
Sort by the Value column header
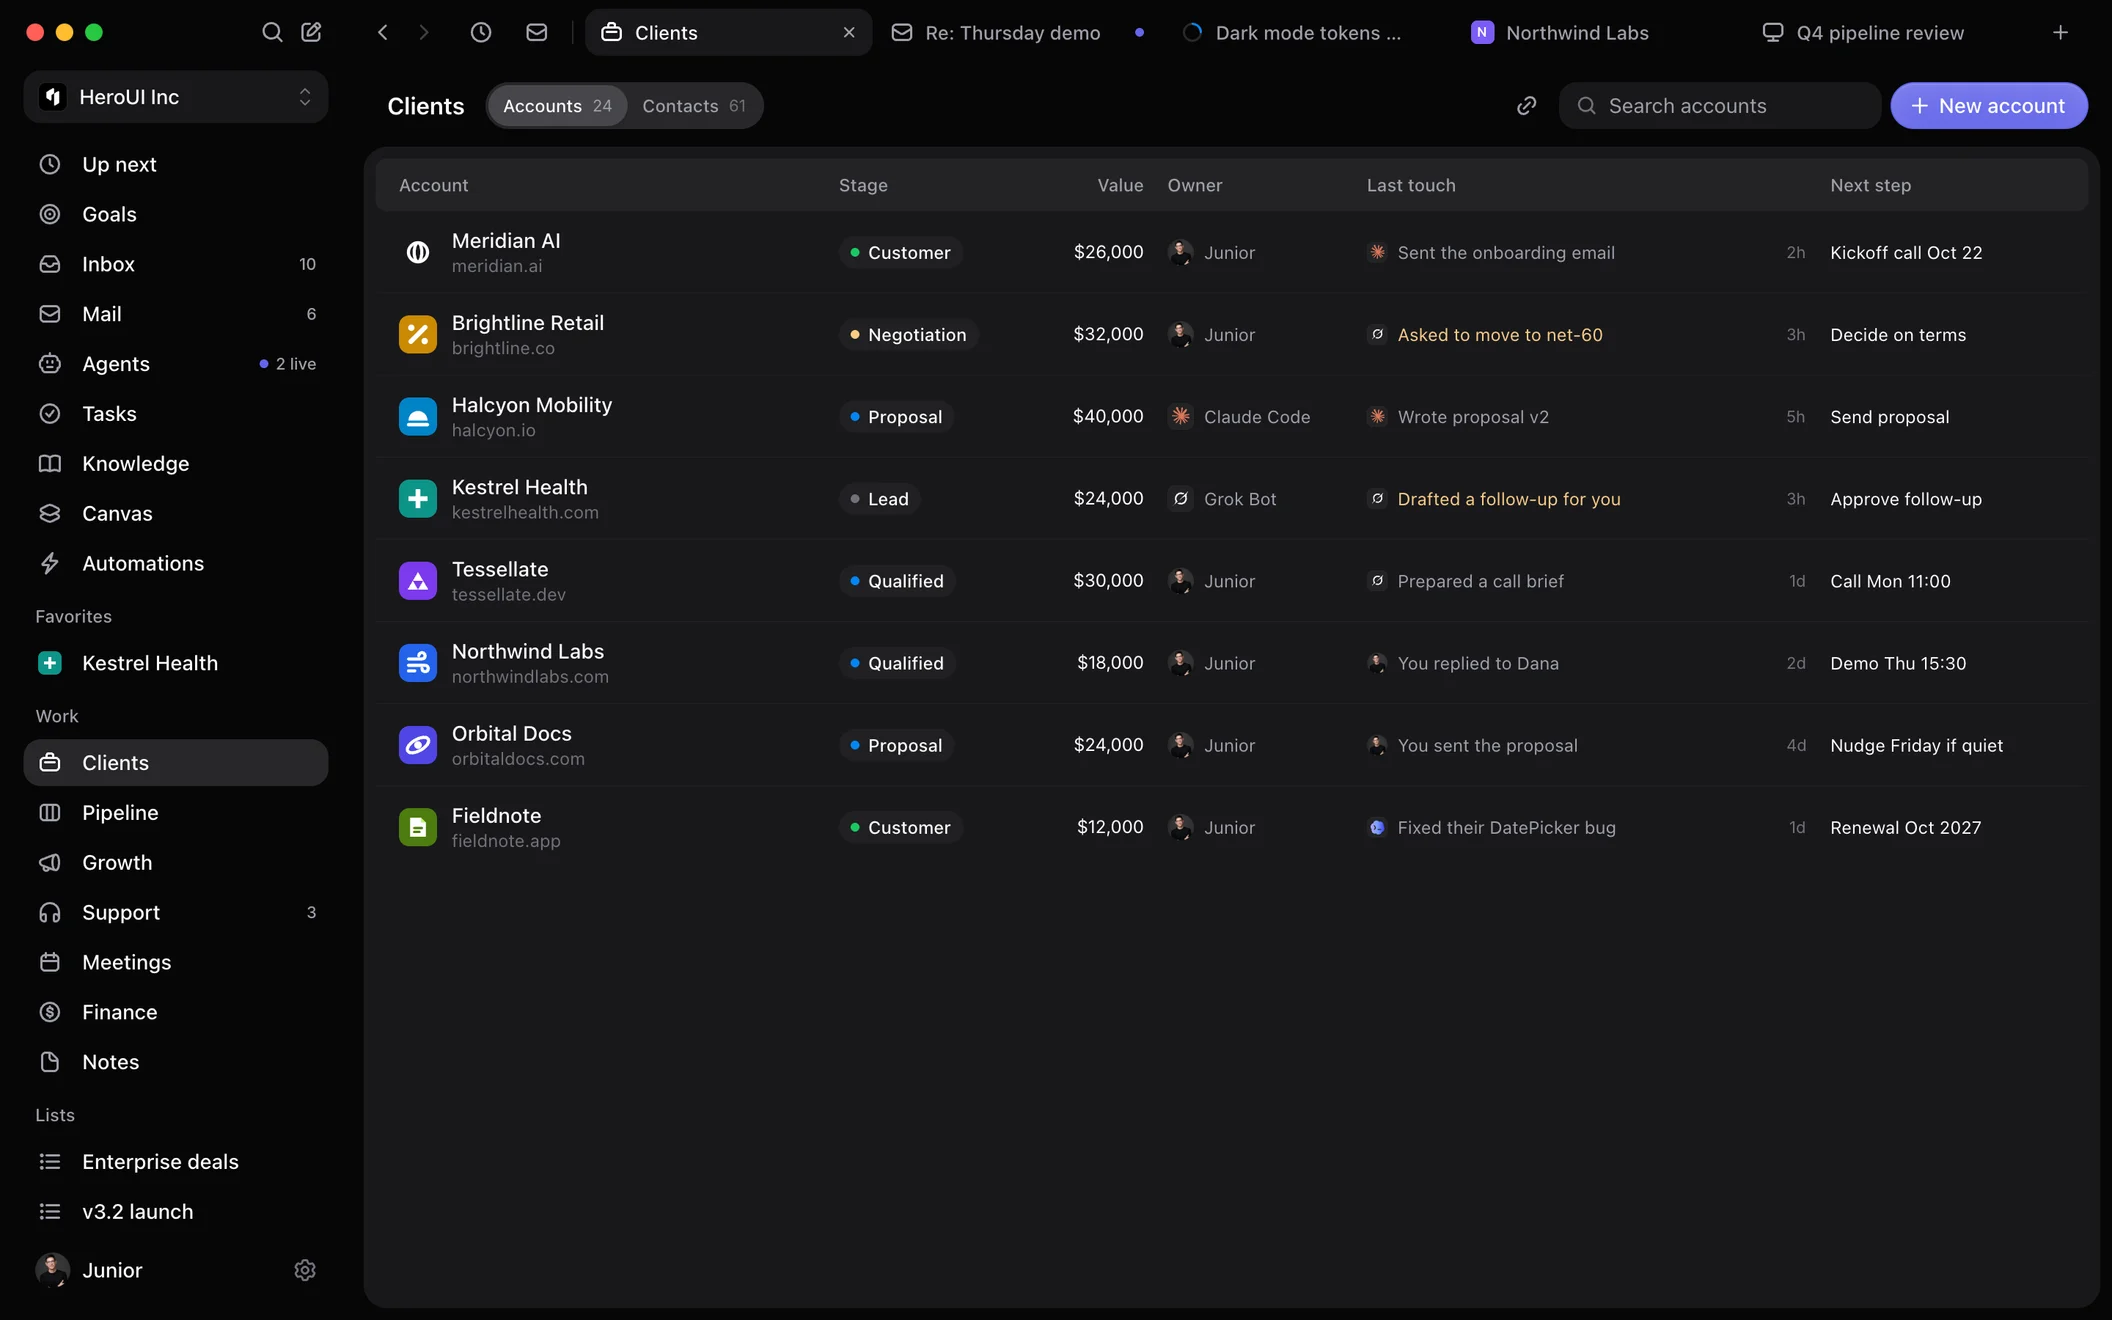pyautogui.click(x=1120, y=185)
